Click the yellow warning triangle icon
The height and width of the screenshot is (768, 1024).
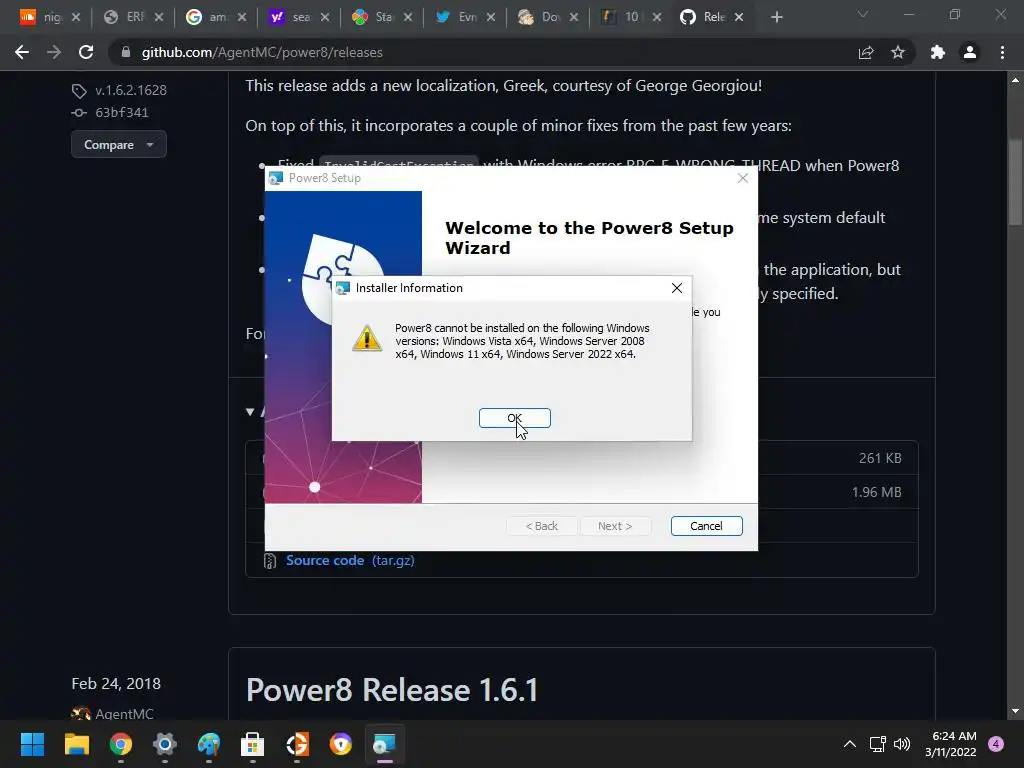click(x=367, y=338)
